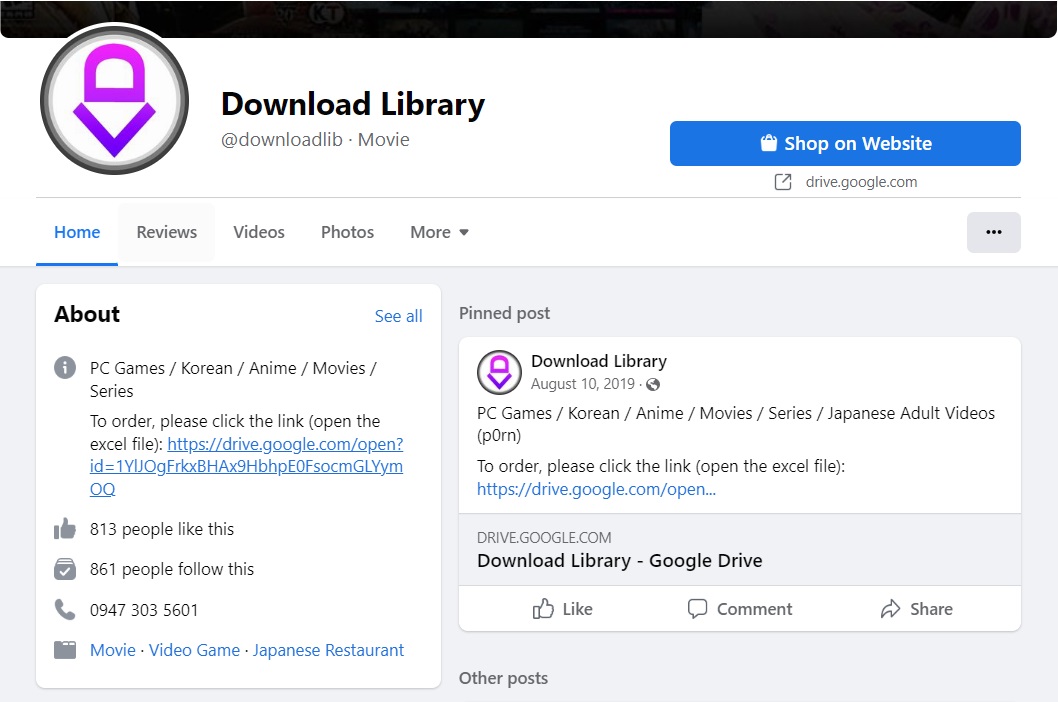Click the thumbs-up icon beside 813 people
The image size is (1058, 702).
[x=65, y=529]
